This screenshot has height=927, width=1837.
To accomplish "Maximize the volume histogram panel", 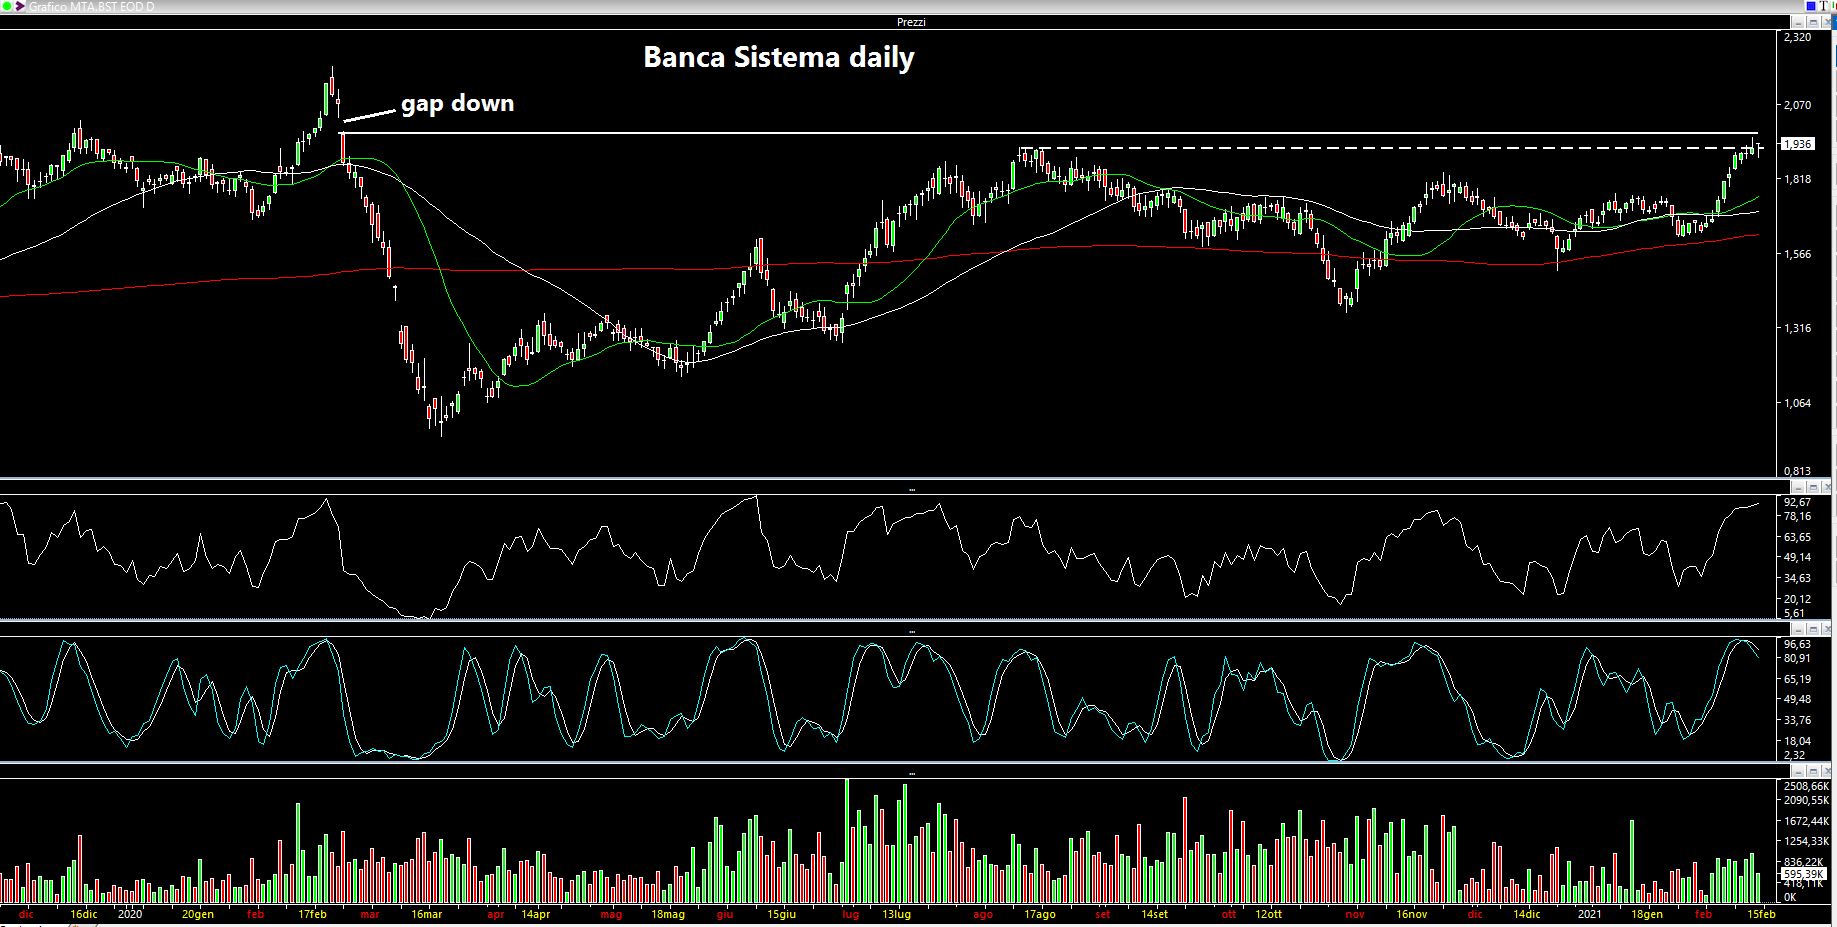I will pyautogui.click(x=1813, y=772).
